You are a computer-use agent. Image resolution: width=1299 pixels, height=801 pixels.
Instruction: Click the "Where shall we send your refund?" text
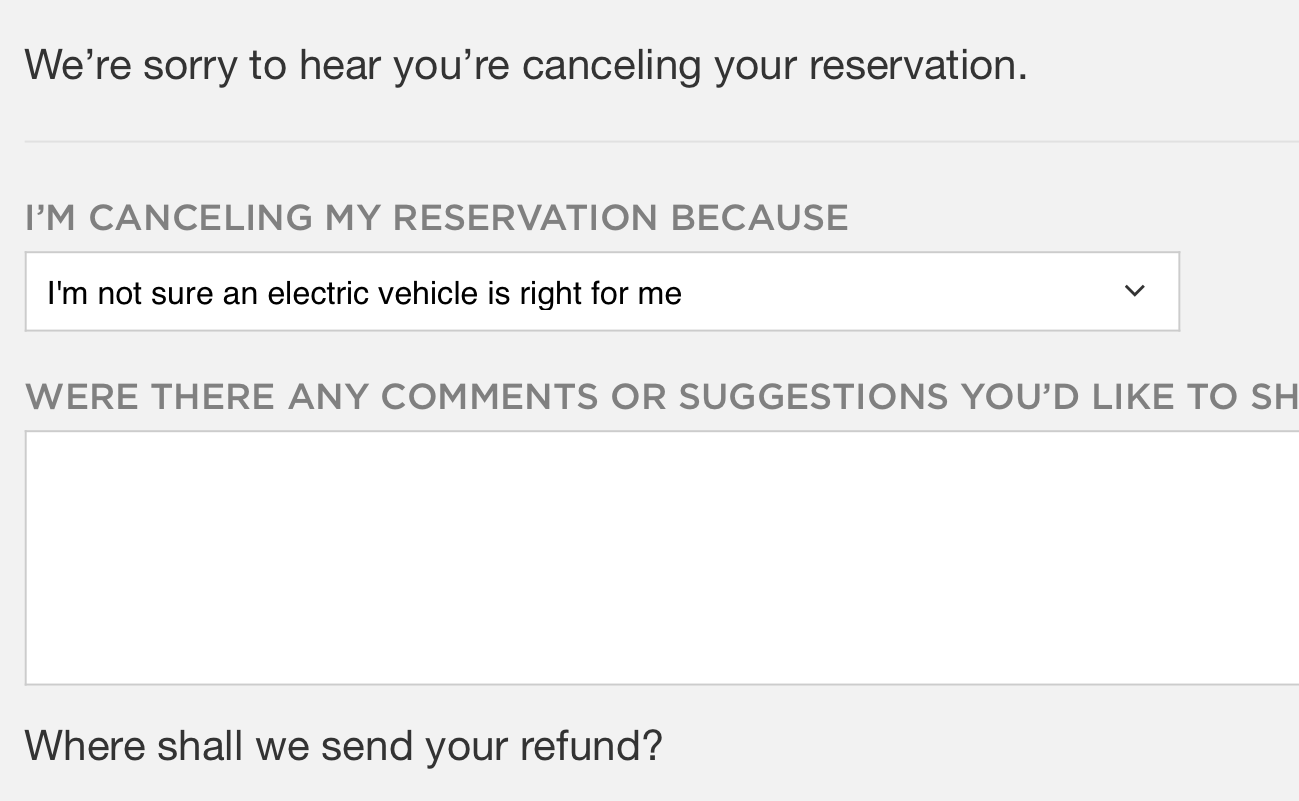coord(343,745)
